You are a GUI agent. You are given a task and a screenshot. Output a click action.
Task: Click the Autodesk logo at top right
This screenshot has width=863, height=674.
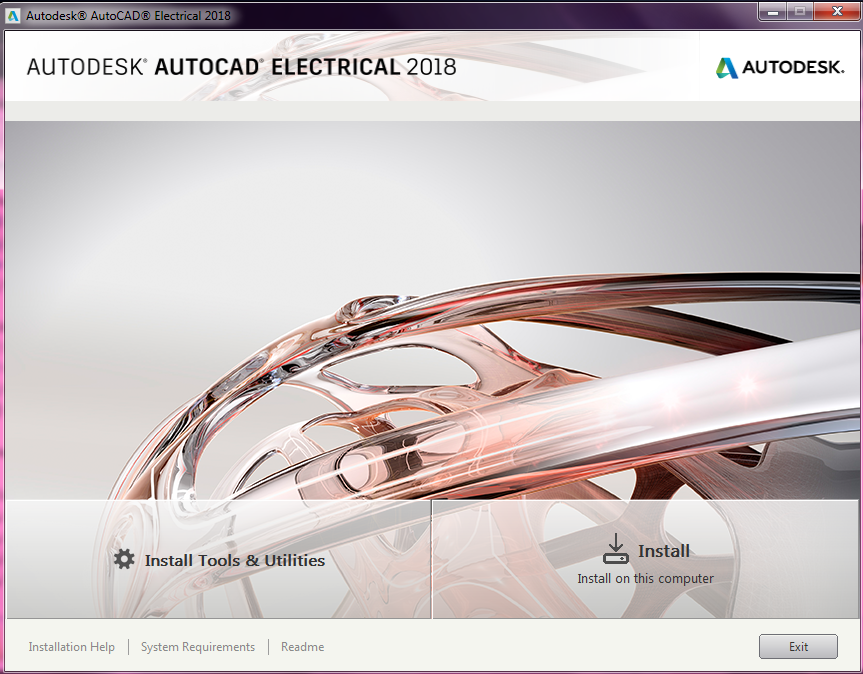pos(779,68)
